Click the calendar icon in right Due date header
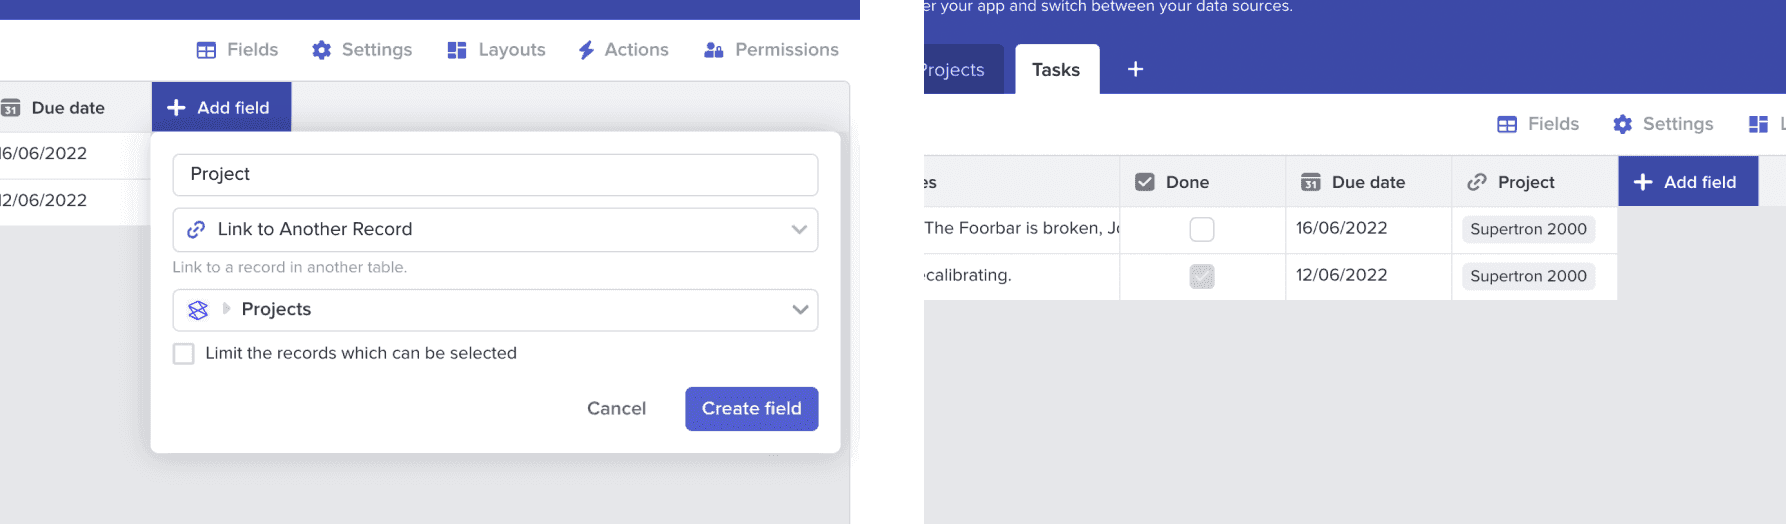 tap(1310, 182)
